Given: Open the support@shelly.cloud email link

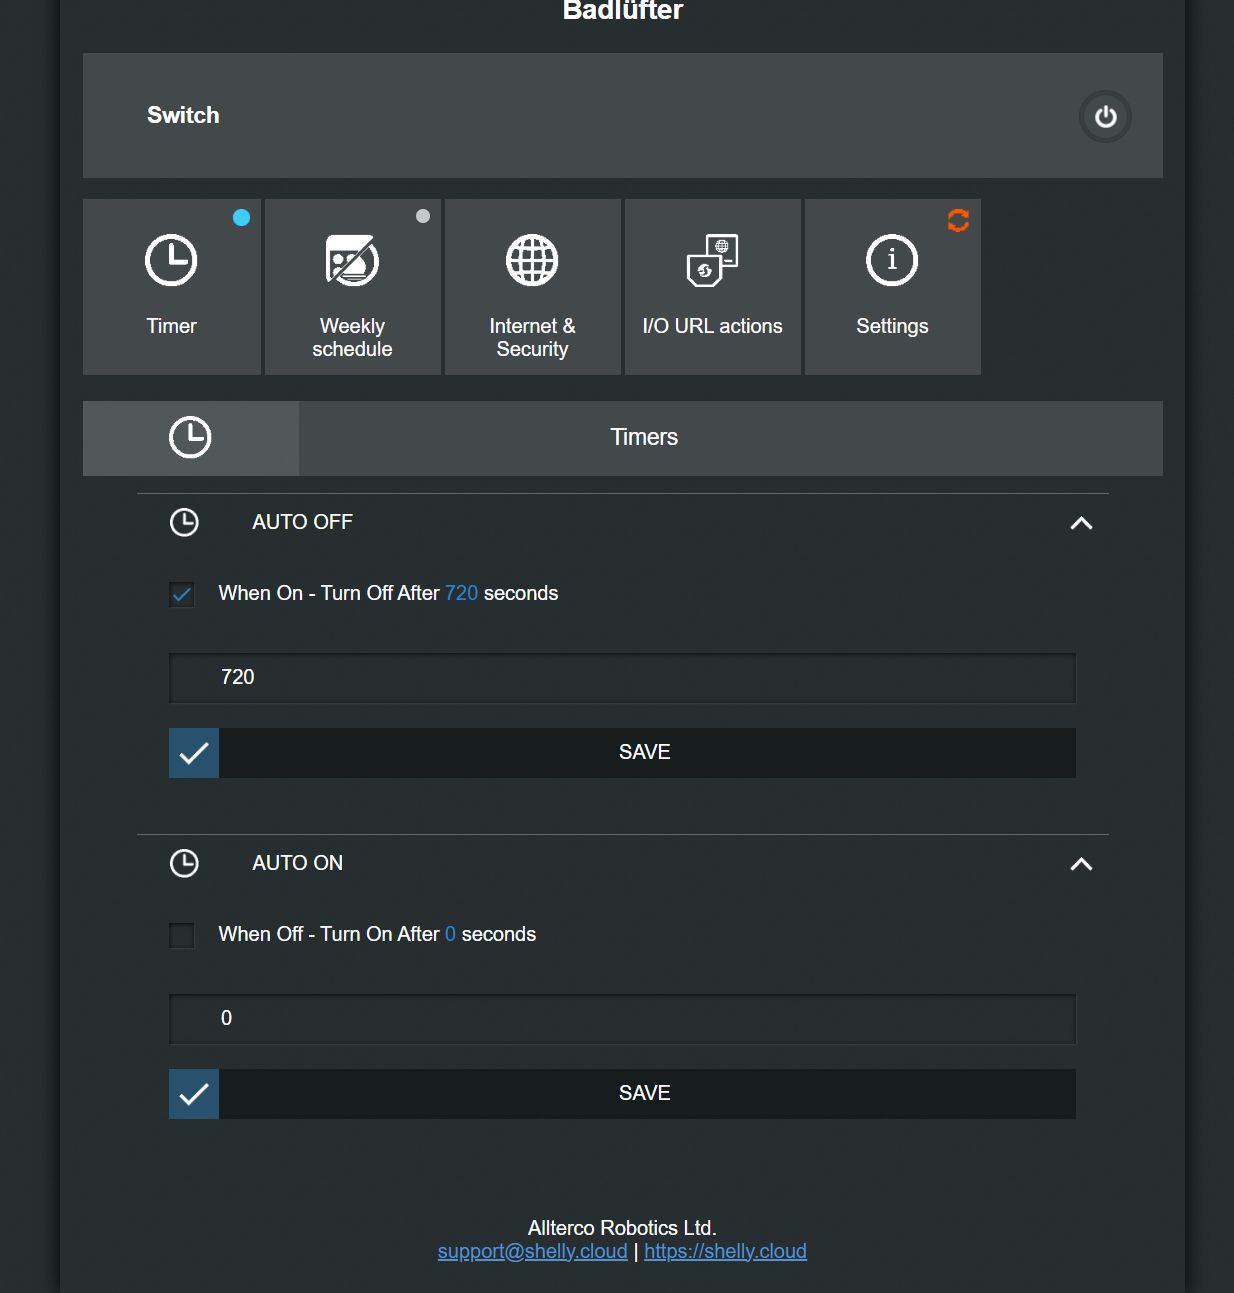Looking at the screenshot, I should [x=532, y=1251].
